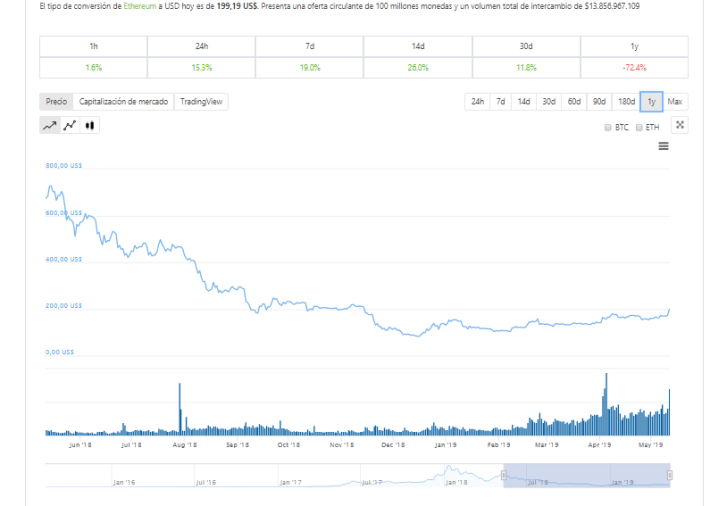This screenshot has height=506, width=710.
Task: Open Capitalización de mercado tab
Action: [123, 101]
